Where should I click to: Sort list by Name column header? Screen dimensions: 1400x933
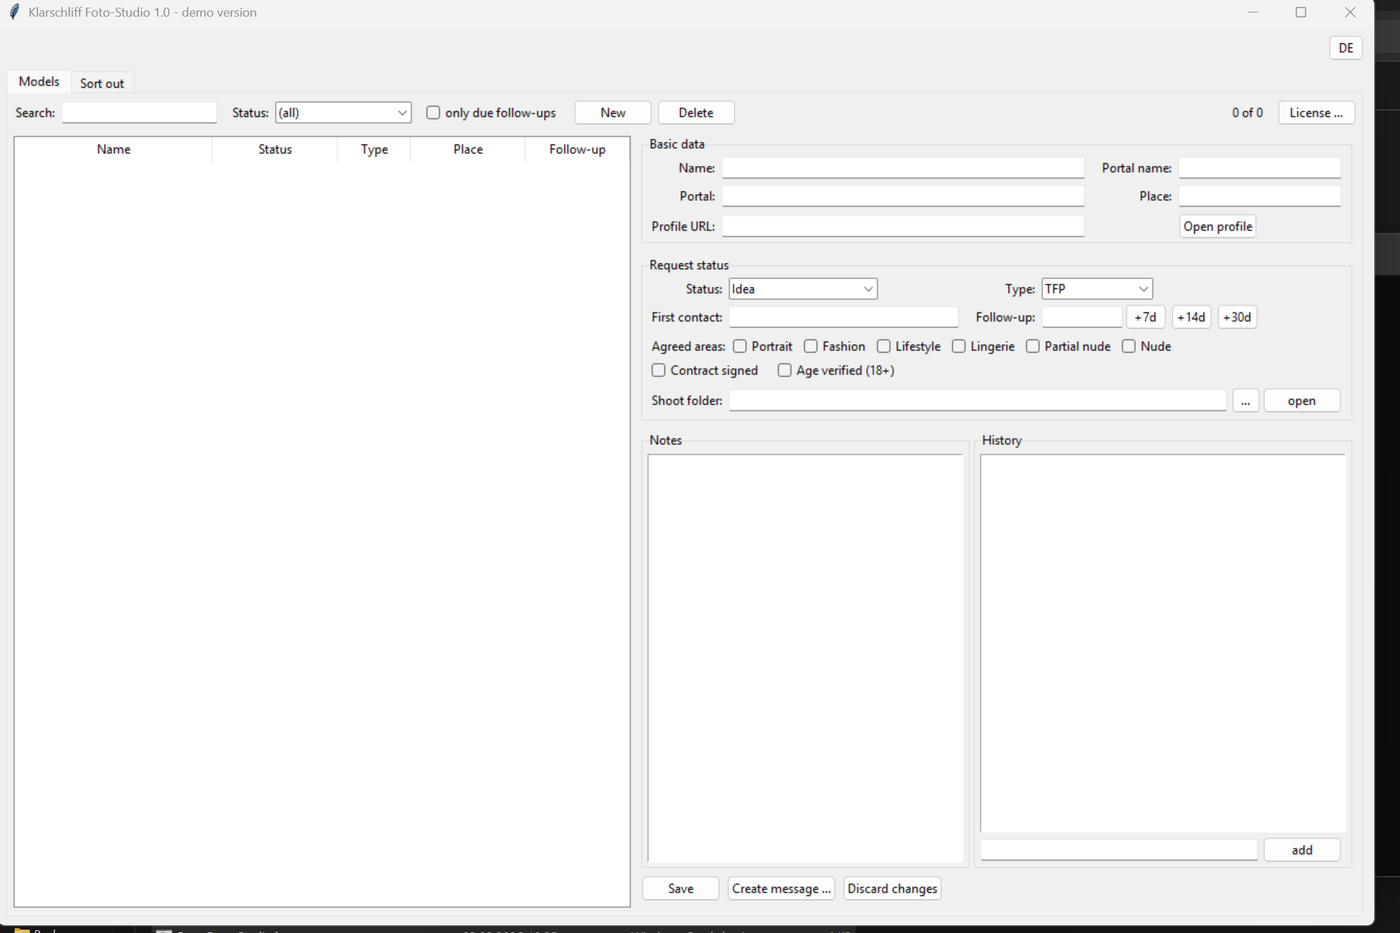point(114,149)
